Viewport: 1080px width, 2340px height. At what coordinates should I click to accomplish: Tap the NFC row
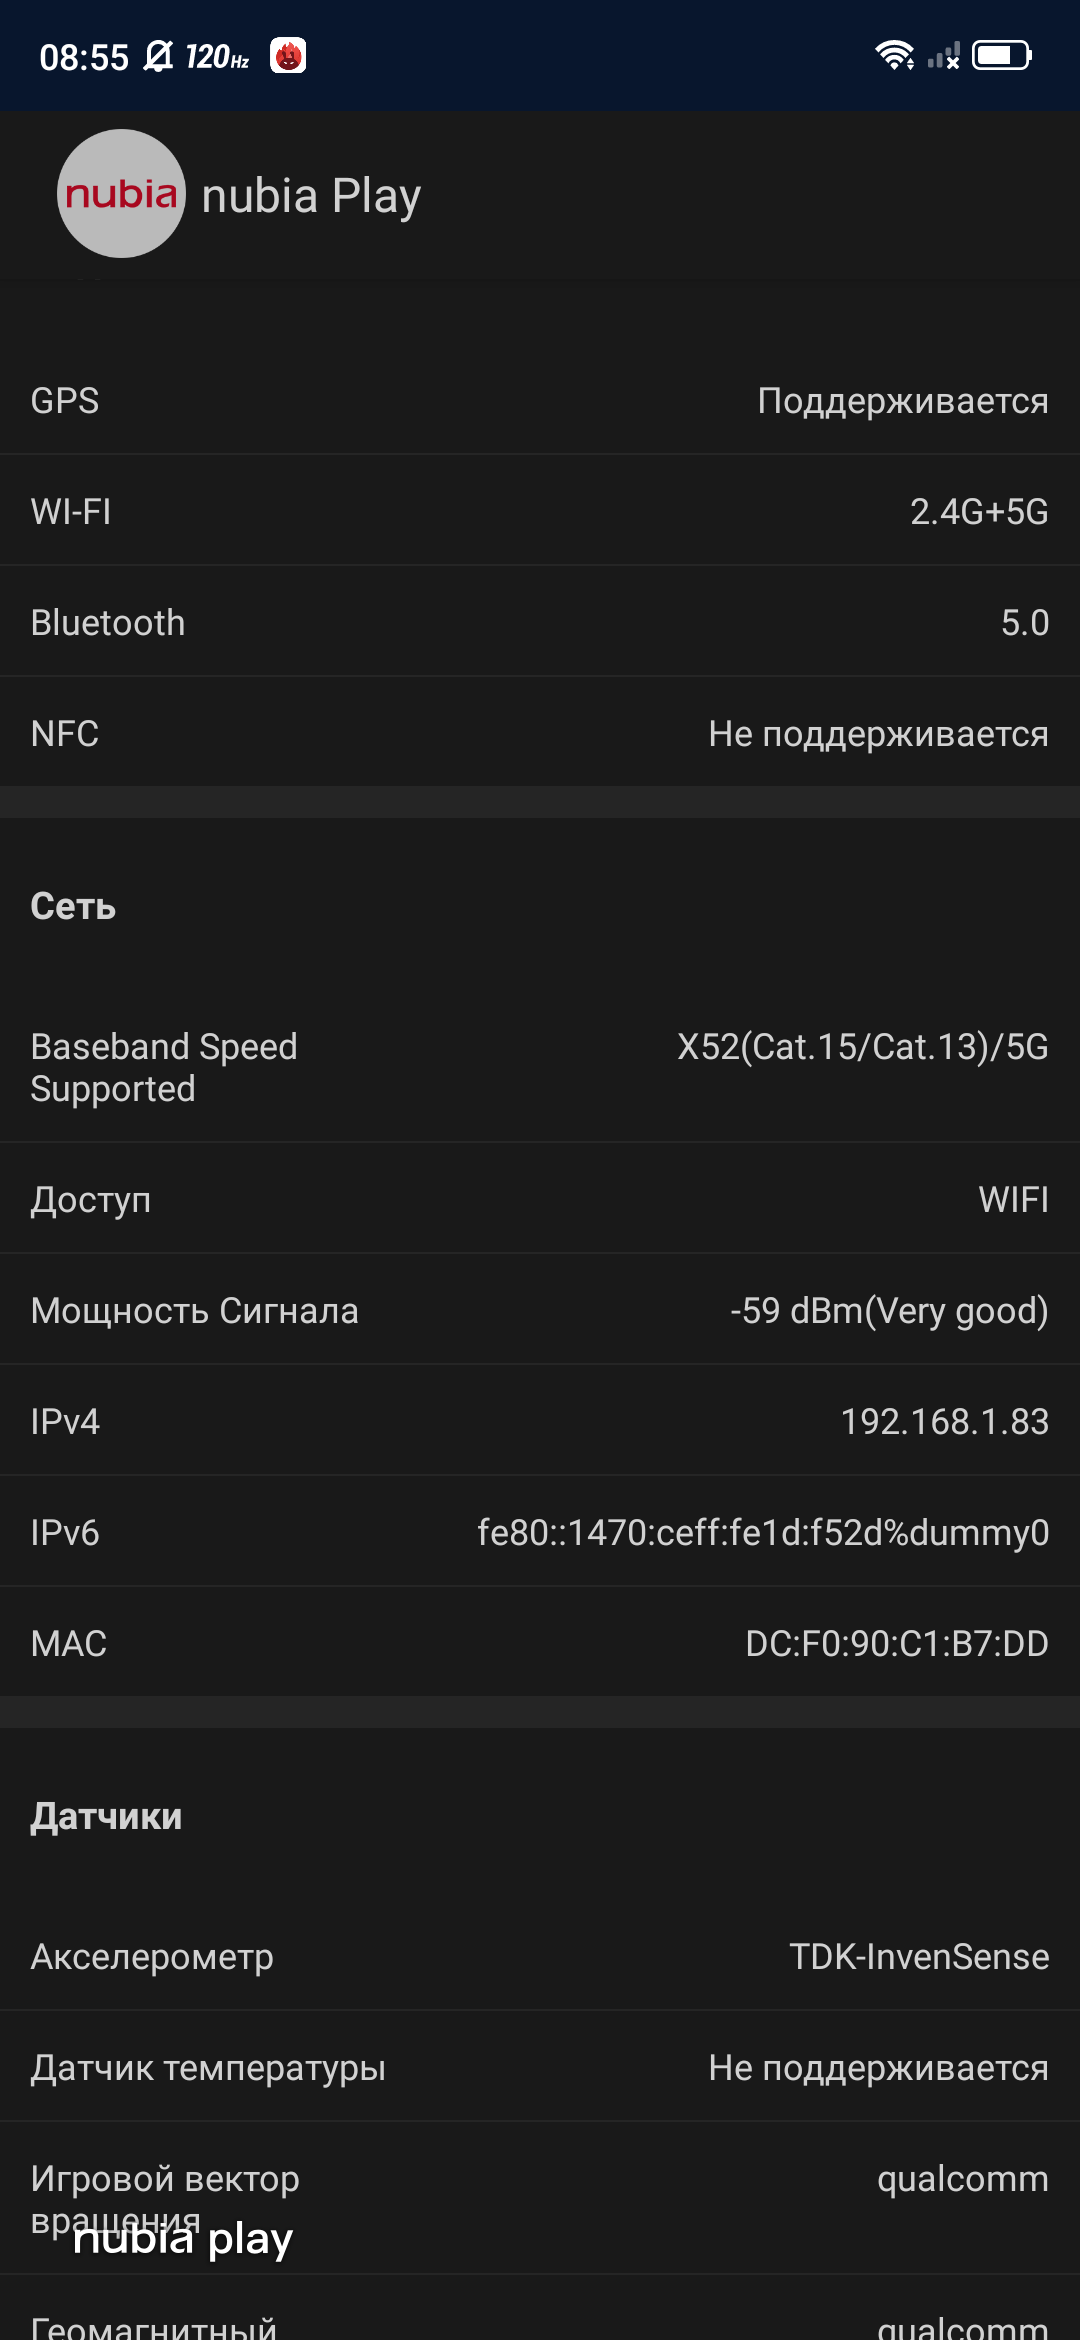(540, 733)
